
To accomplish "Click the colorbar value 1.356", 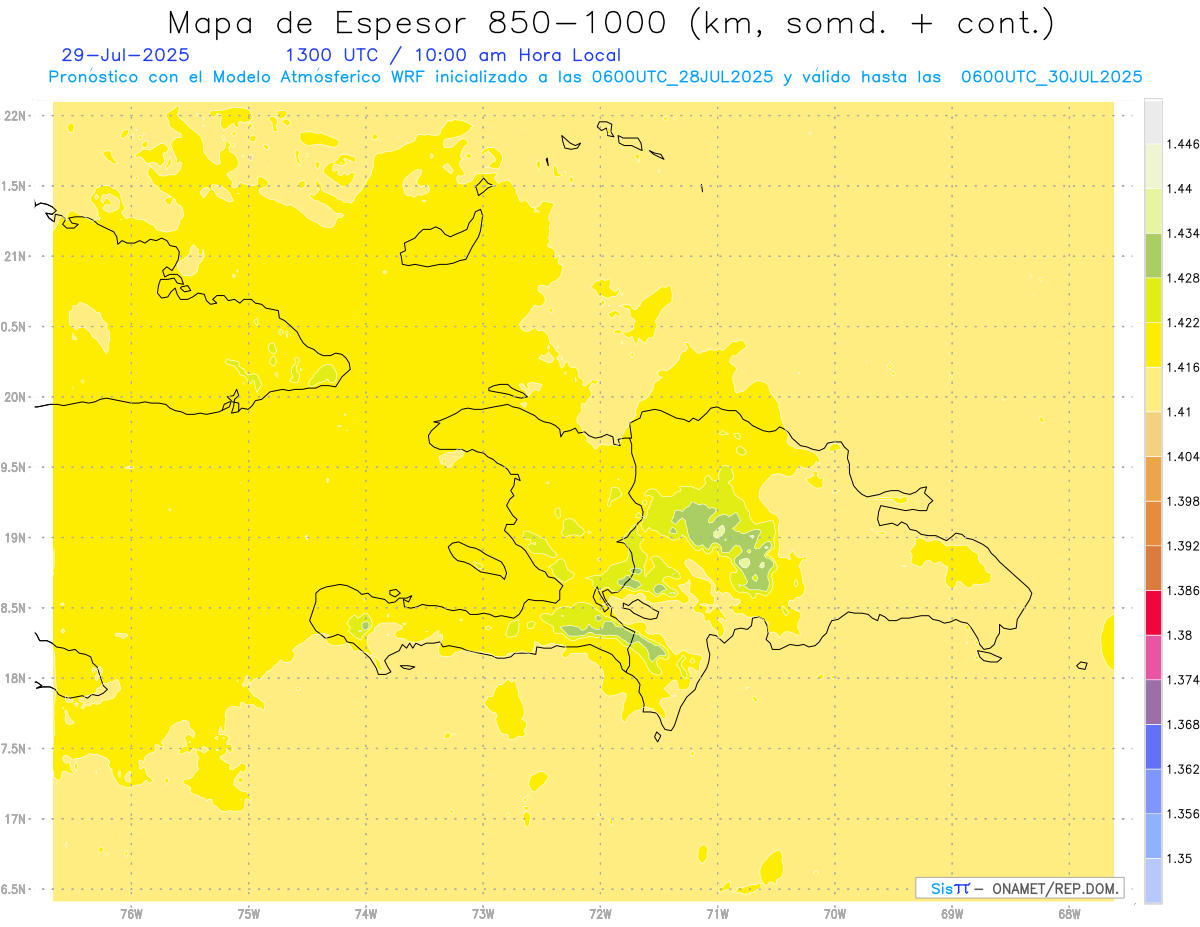I will click(x=1185, y=814).
